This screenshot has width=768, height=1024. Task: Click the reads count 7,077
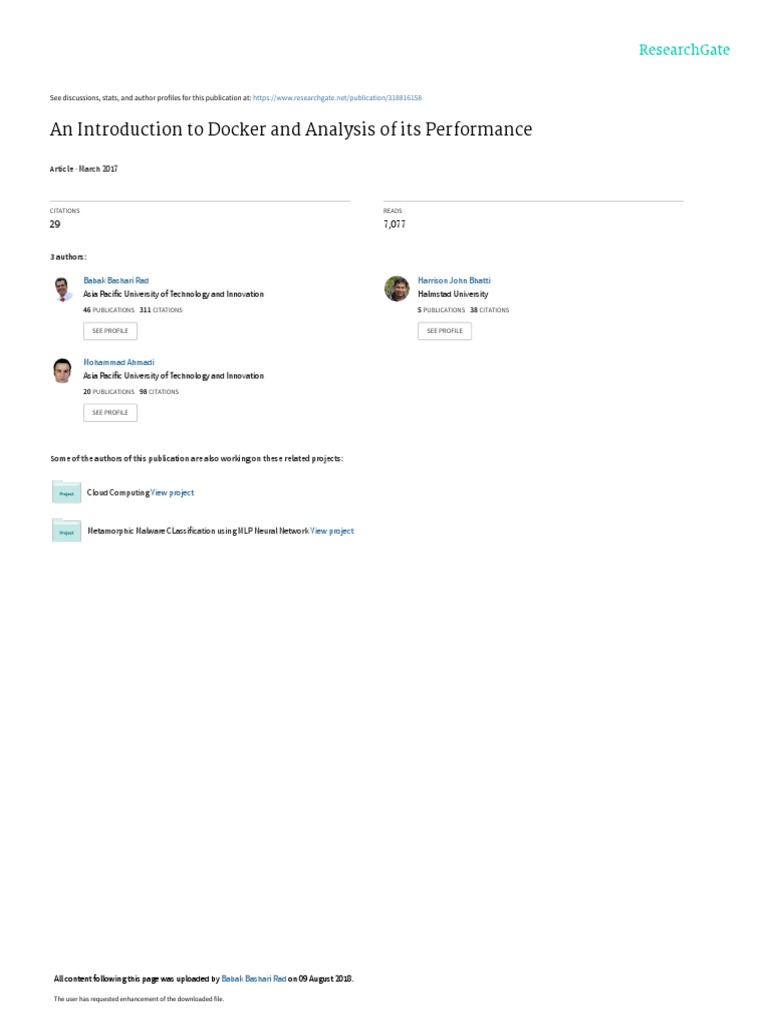click(394, 224)
